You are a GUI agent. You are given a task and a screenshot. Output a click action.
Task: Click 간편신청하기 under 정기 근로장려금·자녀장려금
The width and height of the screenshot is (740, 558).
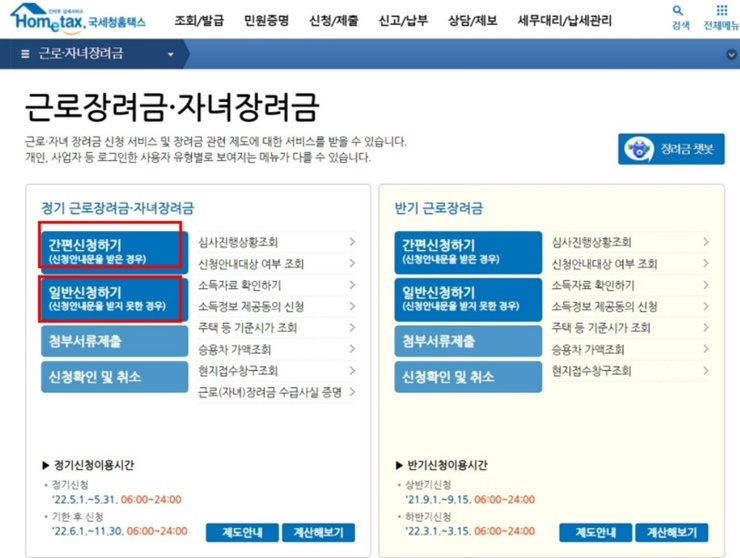click(115, 252)
